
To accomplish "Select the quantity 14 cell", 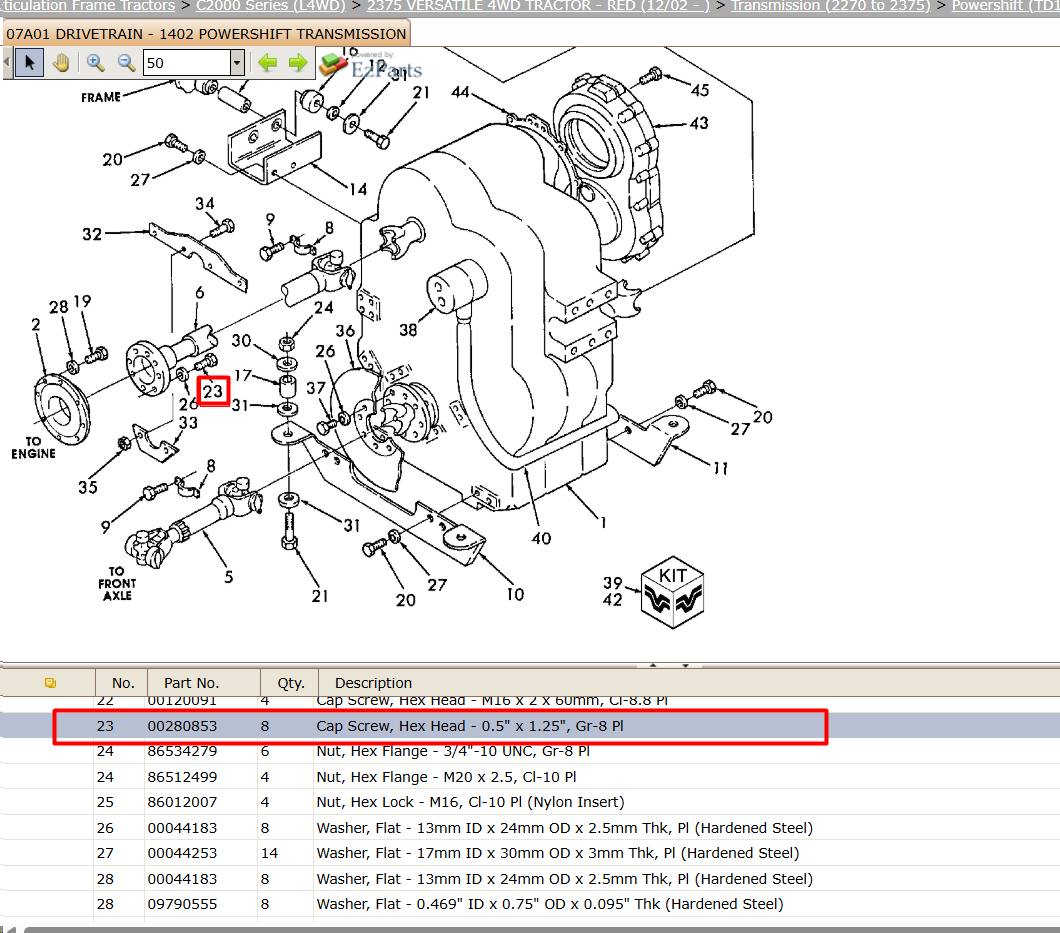I will click(x=269, y=853).
